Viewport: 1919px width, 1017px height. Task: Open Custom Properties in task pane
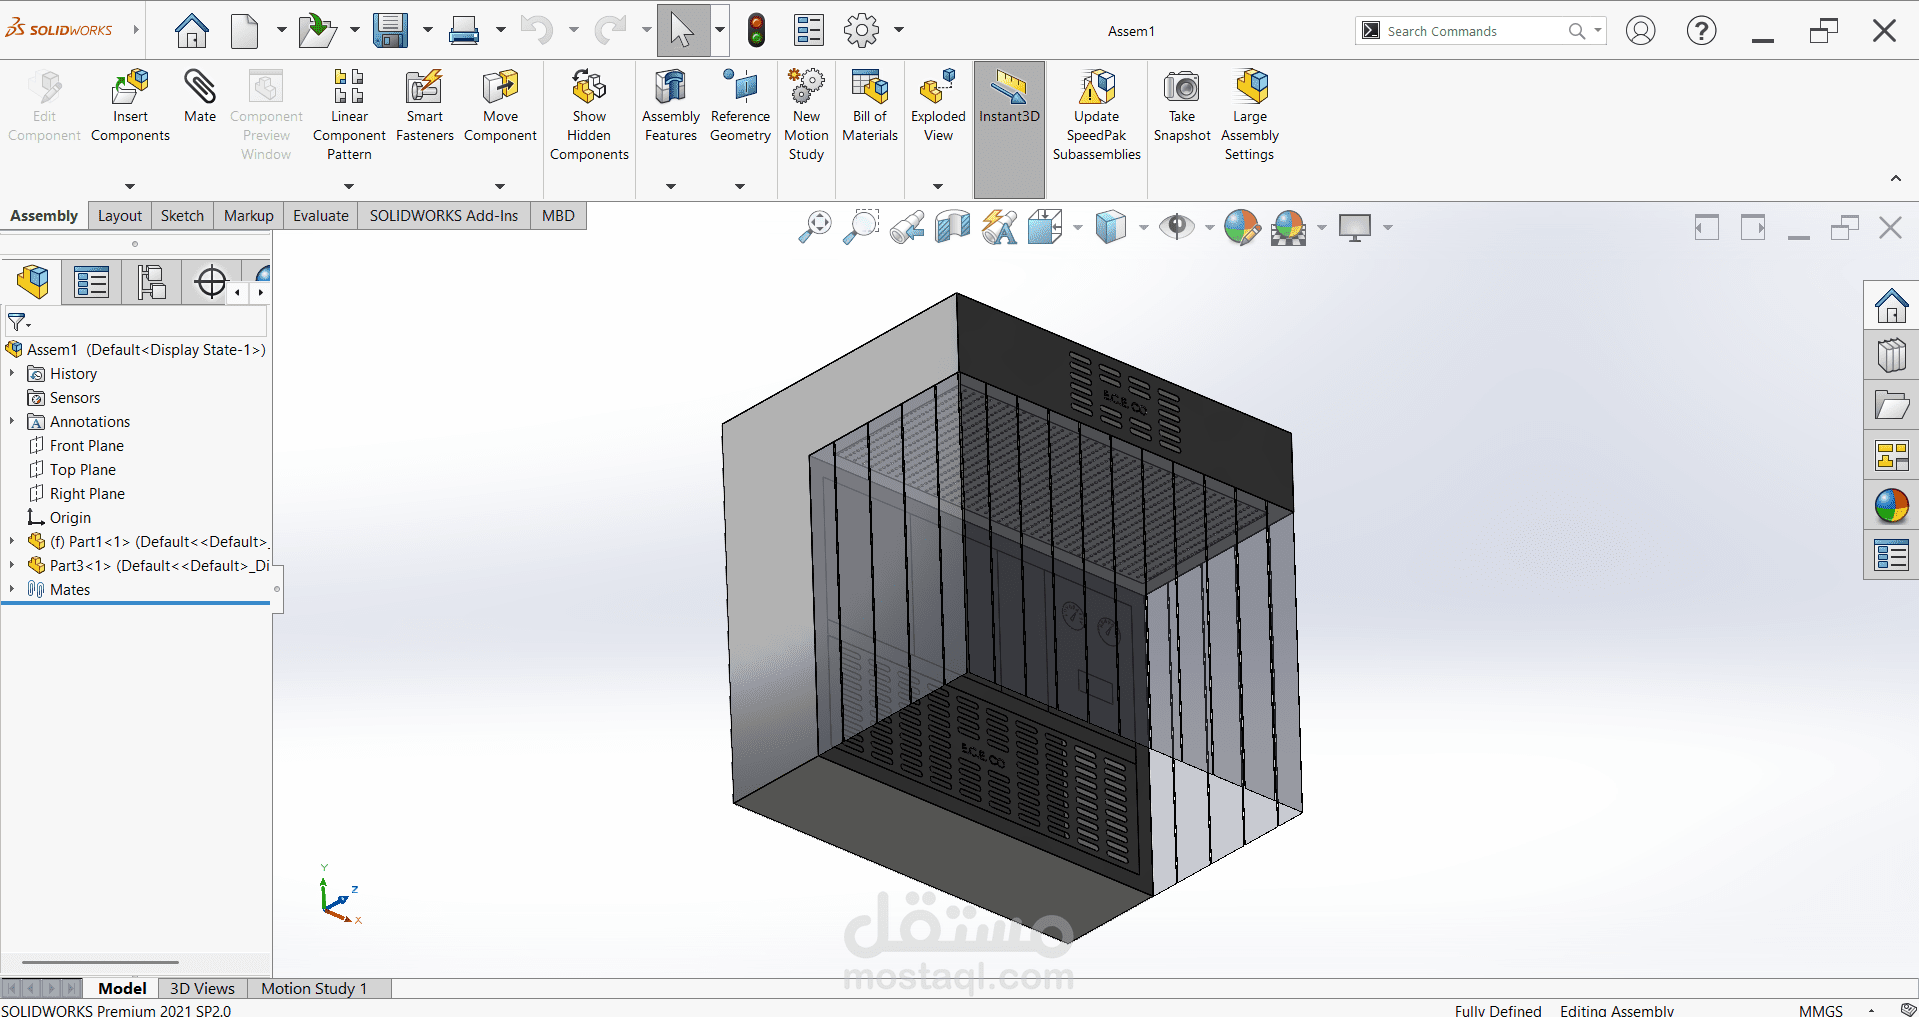coord(1891,556)
